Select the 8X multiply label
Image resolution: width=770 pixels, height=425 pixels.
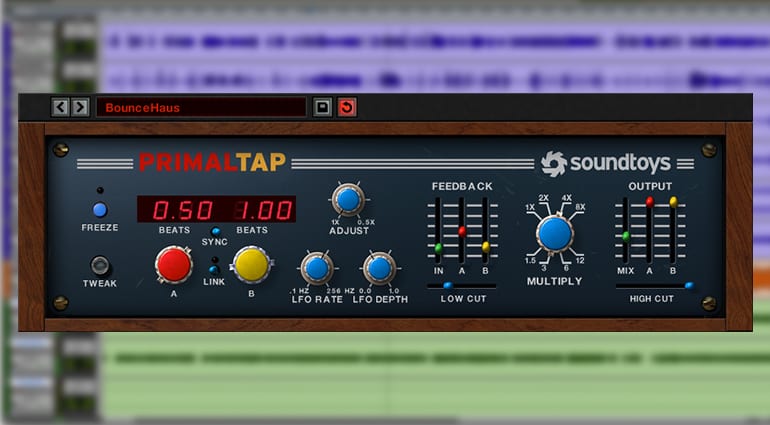580,207
